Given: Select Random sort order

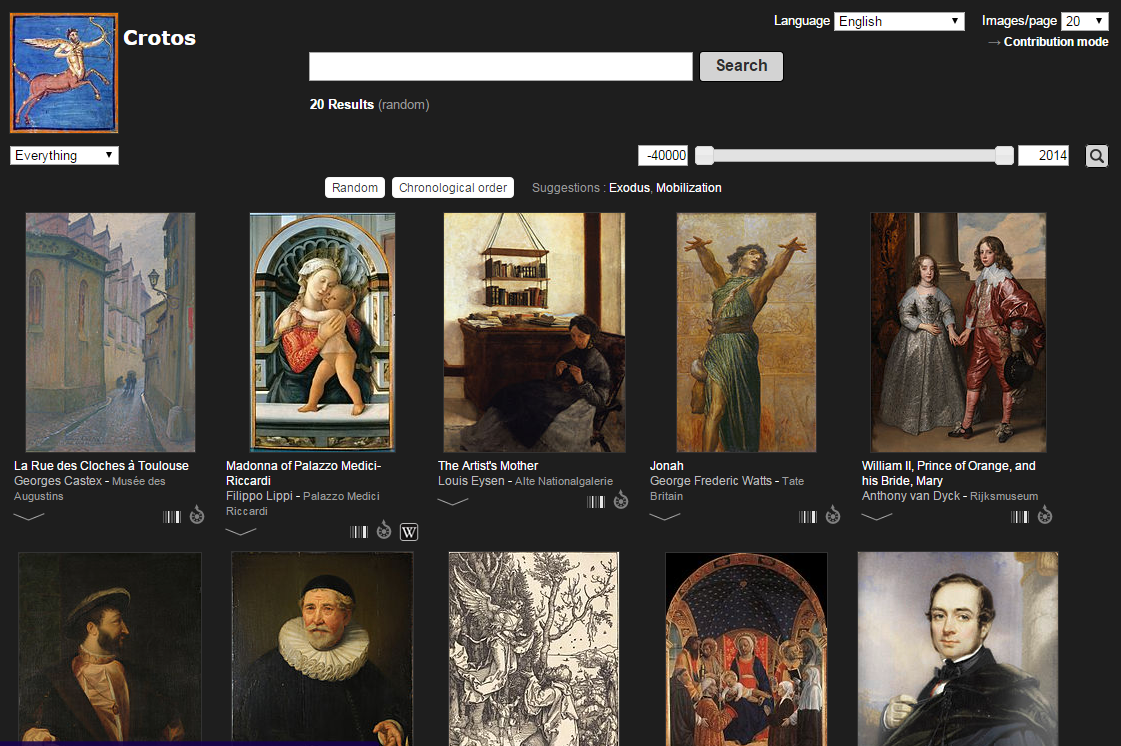Looking at the screenshot, I should point(355,188).
